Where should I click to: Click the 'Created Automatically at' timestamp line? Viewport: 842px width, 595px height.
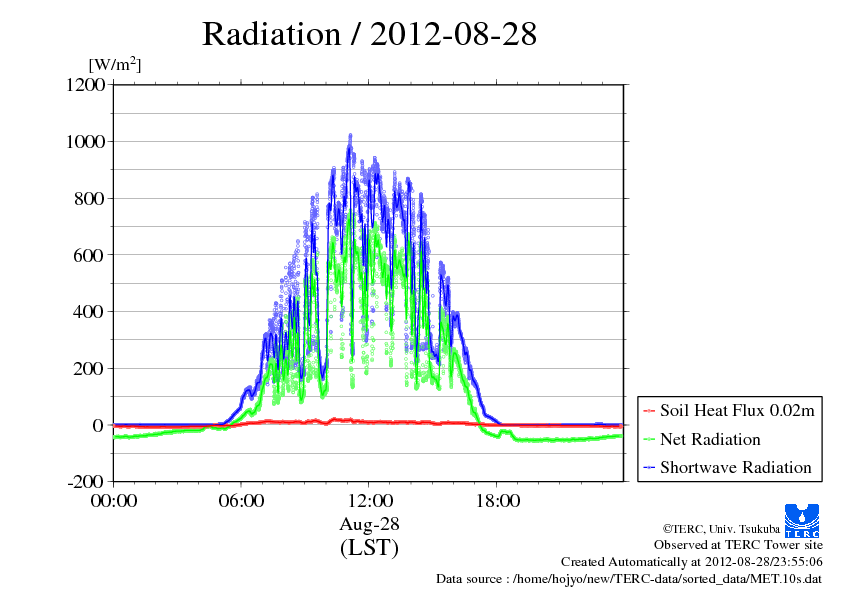click(692, 562)
